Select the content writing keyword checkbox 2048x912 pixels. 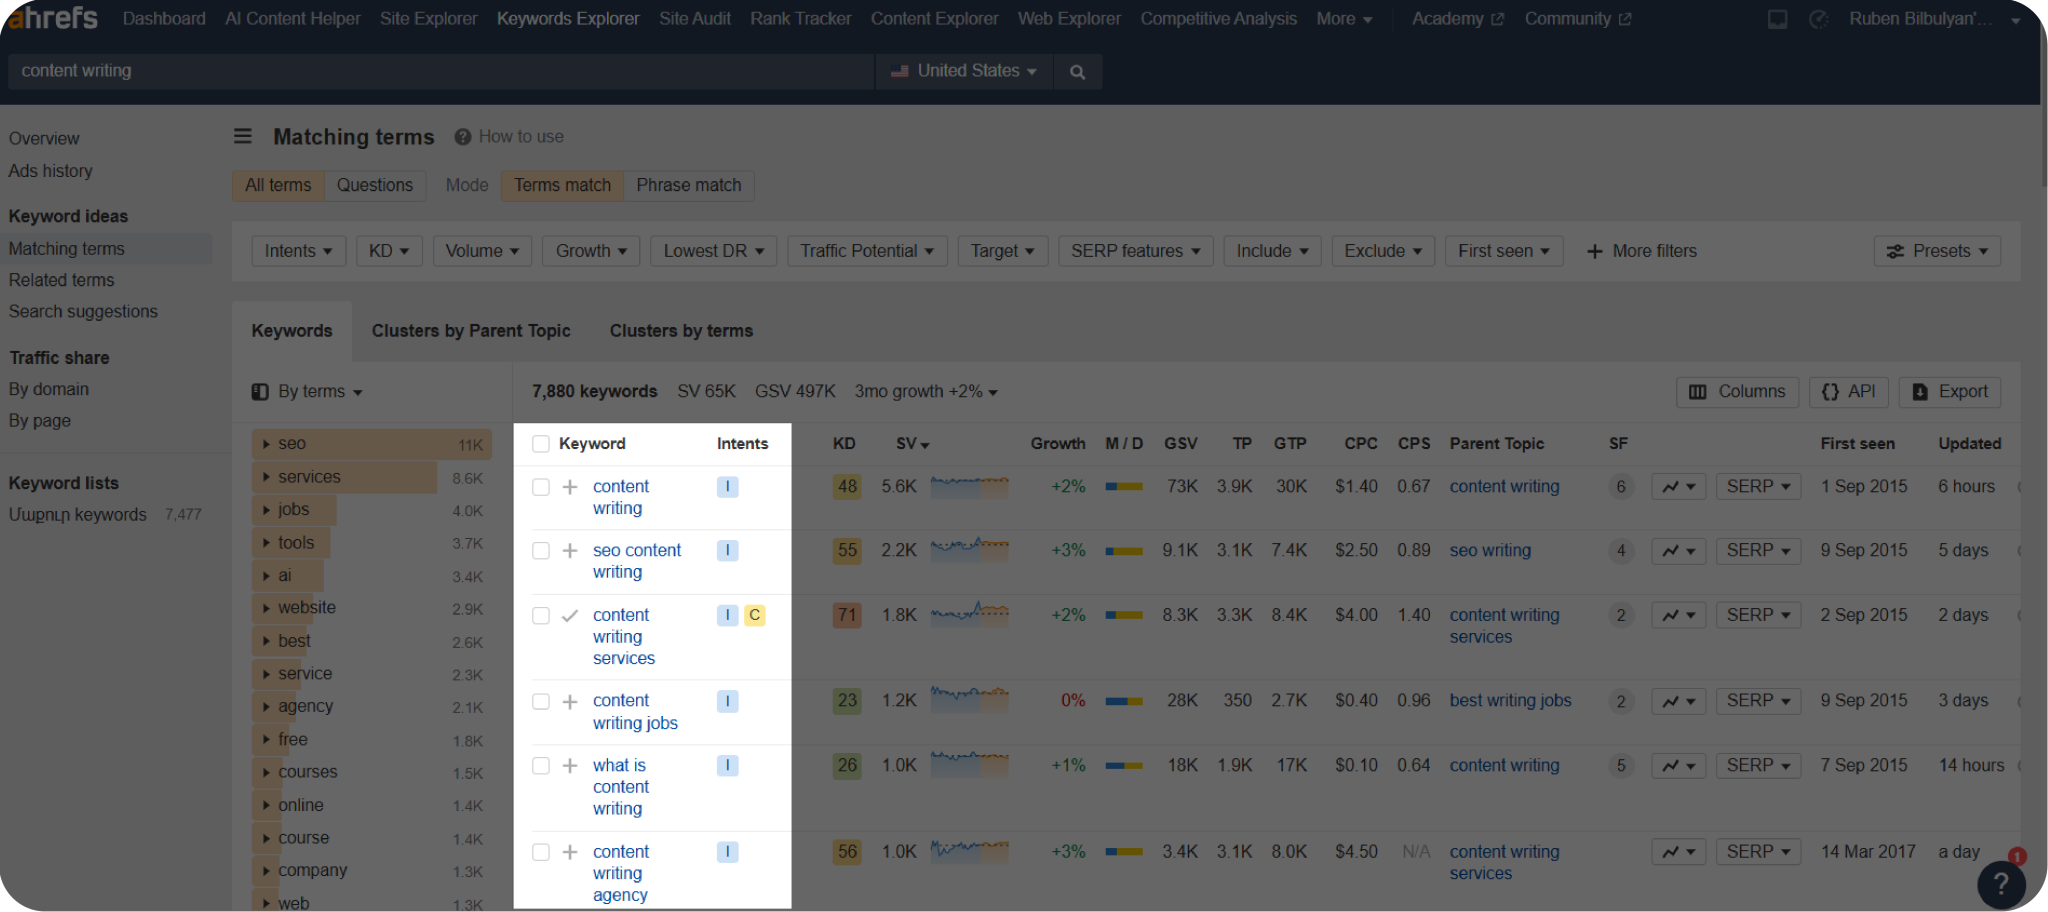click(x=540, y=486)
